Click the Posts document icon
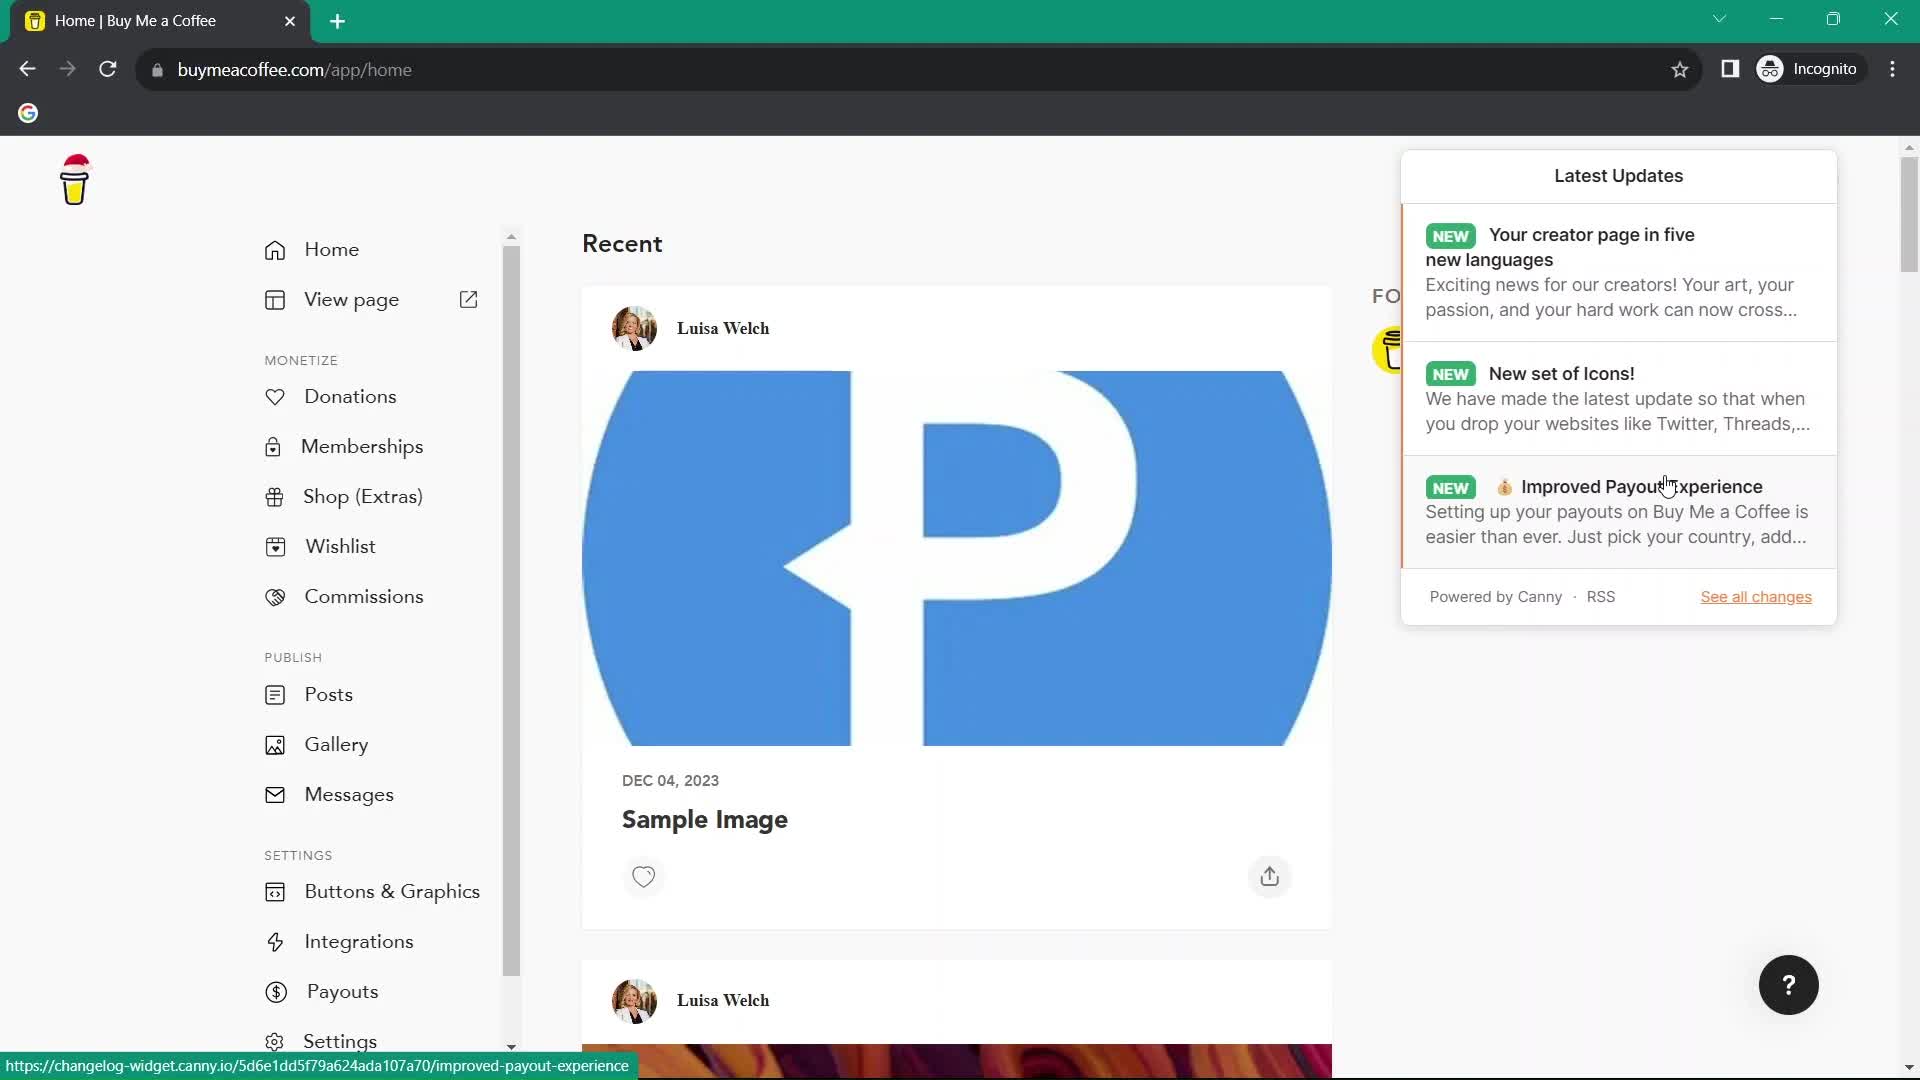Image resolution: width=1920 pixels, height=1080 pixels. click(275, 695)
